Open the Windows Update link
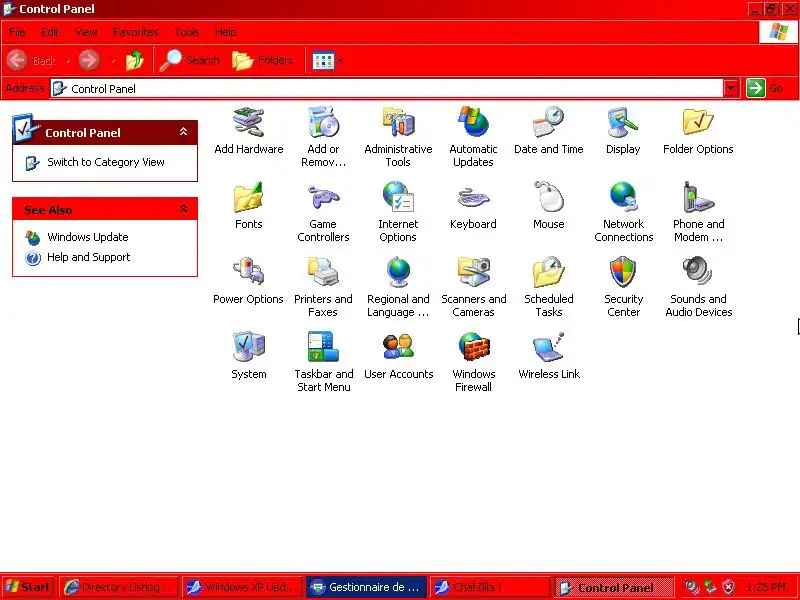Image resolution: width=800 pixels, height=600 pixels. click(87, 237)
